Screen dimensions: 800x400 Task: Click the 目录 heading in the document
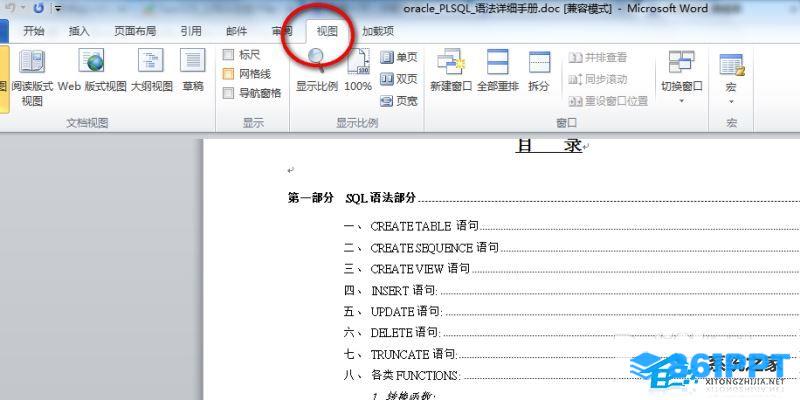(548, 145)
